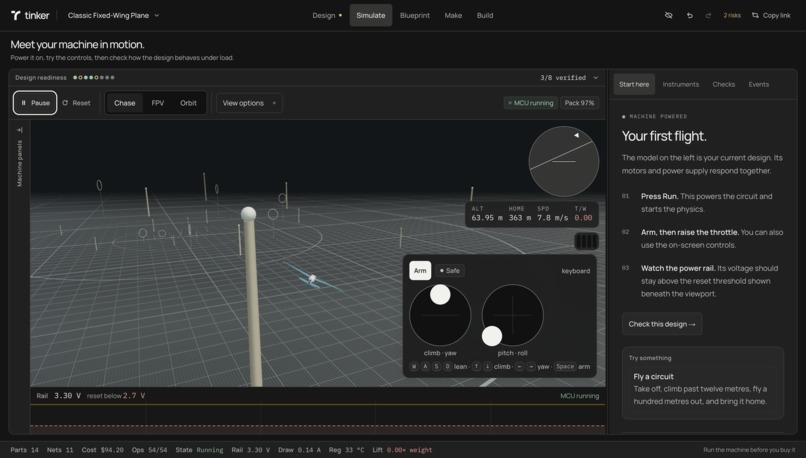This screenshot has height=458, width=806.
Task: Click the reset below 2.7 V threshold label
Action: [116, 396]
